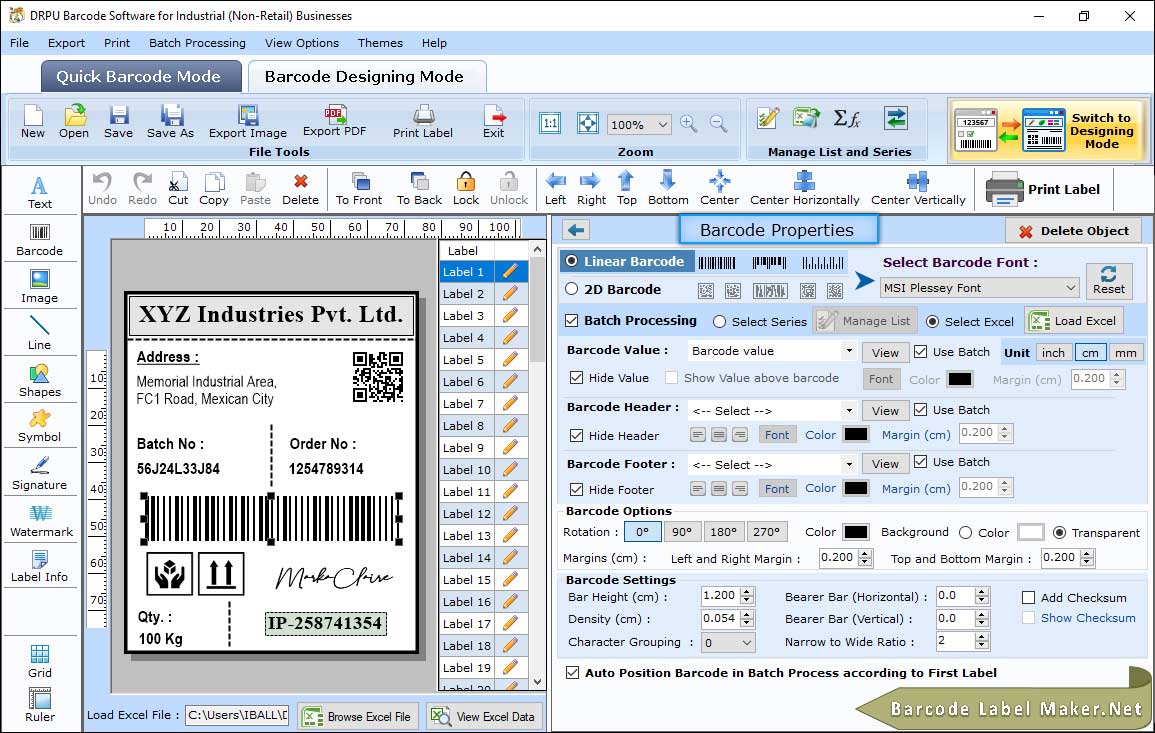
Task: Toggle Auto Position Barcode in Batch Process
Action: tap(572, 673)
